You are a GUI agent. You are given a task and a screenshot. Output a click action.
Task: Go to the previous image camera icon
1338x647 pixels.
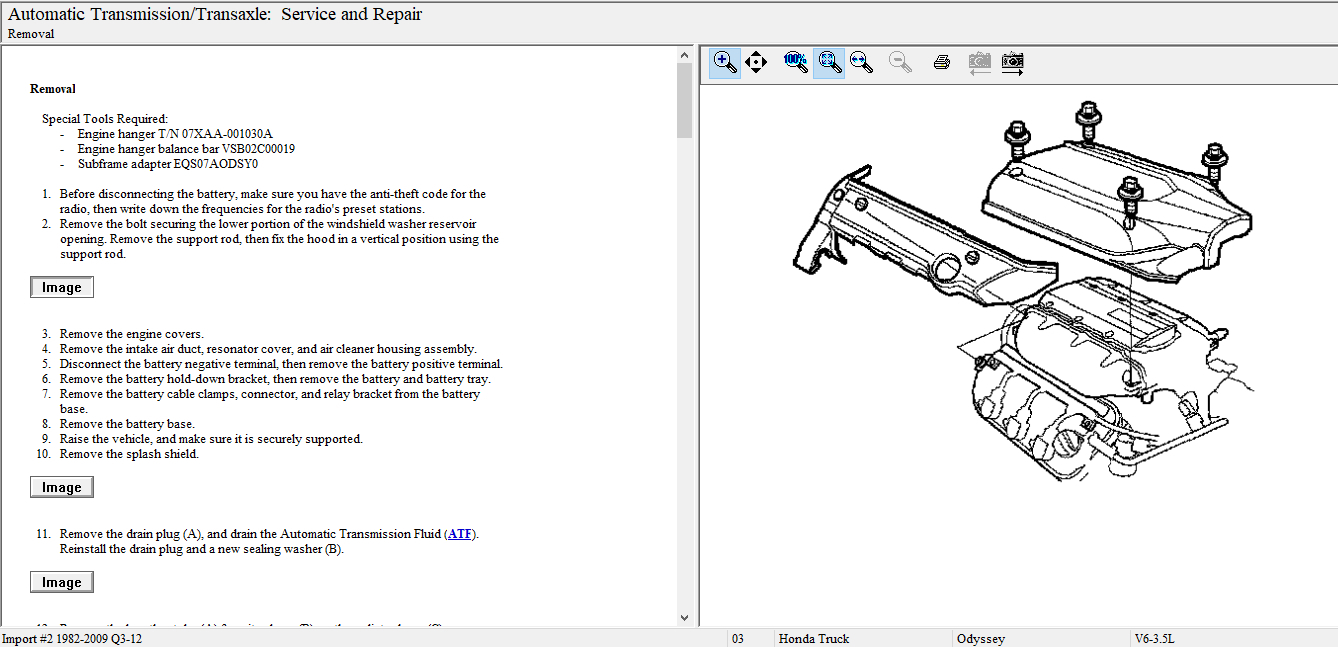point(980,63)
